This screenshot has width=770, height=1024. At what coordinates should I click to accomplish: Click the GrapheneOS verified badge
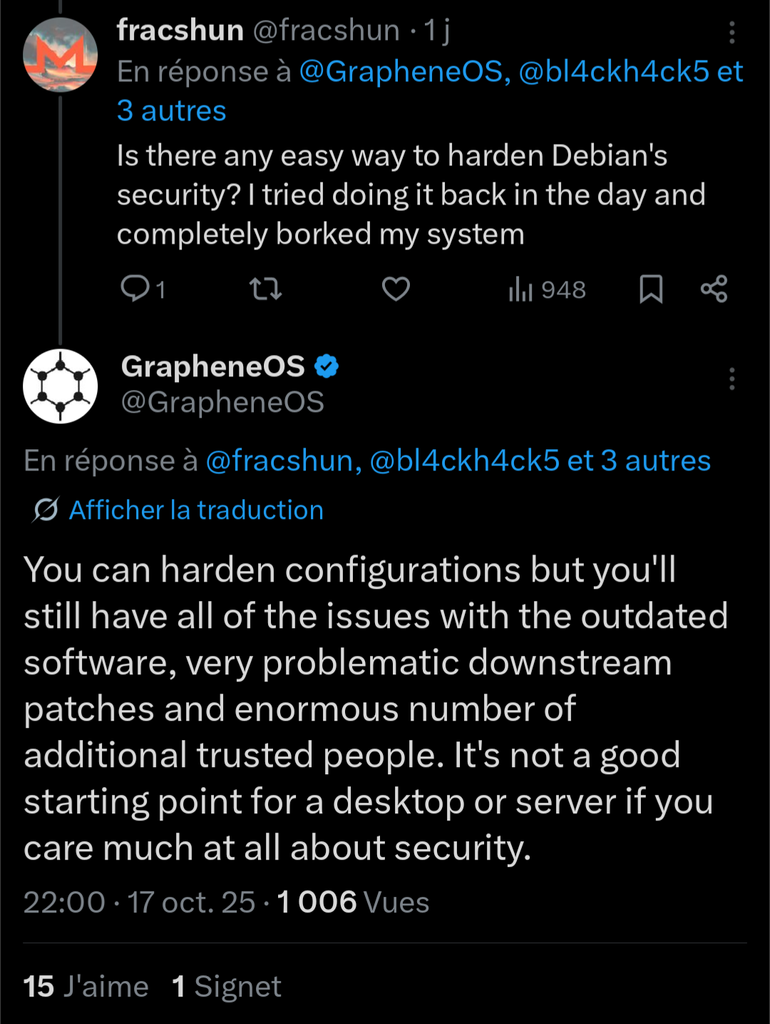[x=327, y=367]
